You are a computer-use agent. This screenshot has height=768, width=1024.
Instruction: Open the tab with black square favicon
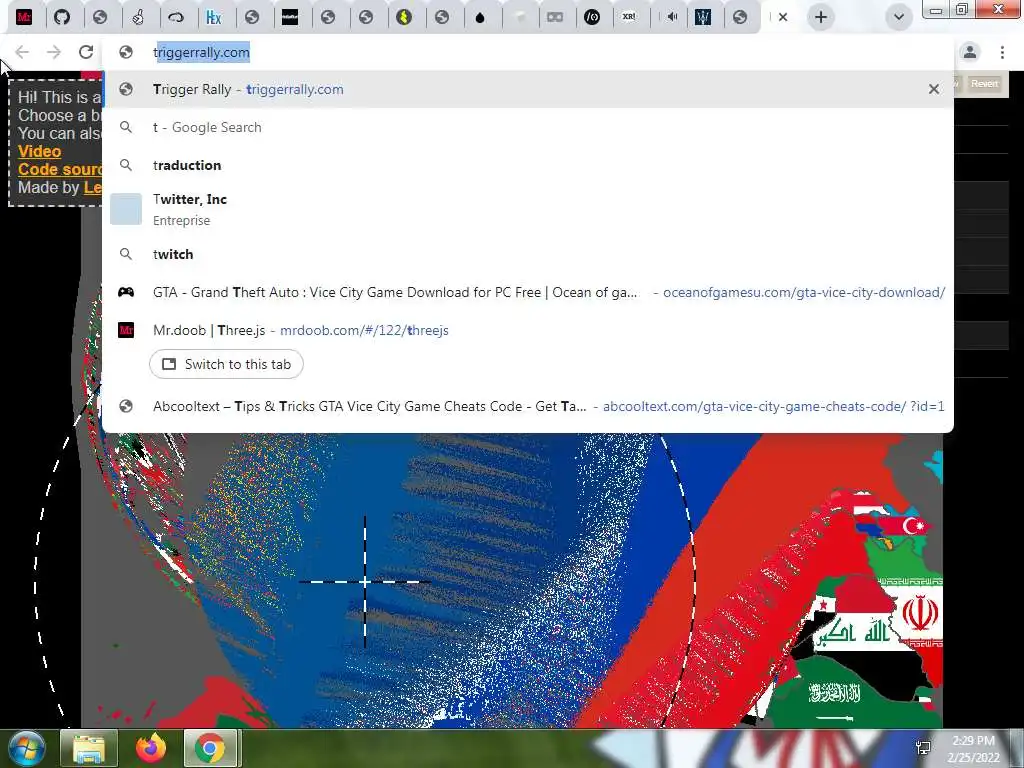289,17
